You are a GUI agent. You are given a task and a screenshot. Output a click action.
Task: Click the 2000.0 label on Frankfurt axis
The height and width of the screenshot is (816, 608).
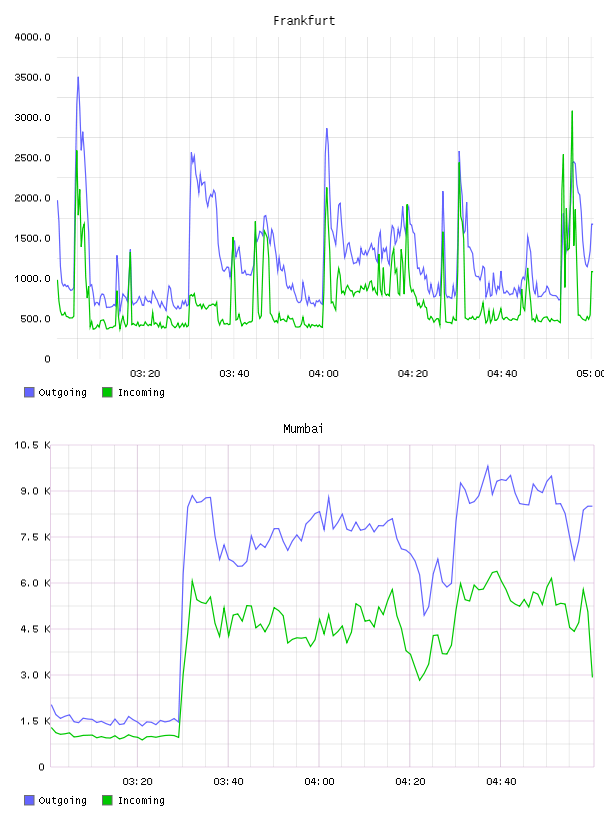click(x=32, y=198)
